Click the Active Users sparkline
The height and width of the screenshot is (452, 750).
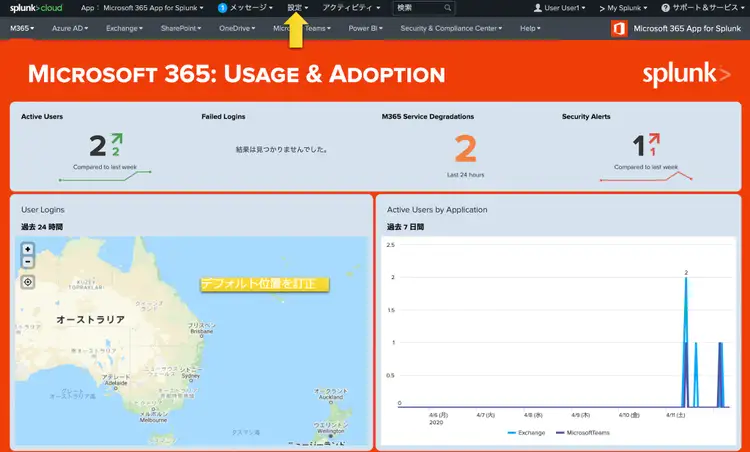[x=105, y=176]
